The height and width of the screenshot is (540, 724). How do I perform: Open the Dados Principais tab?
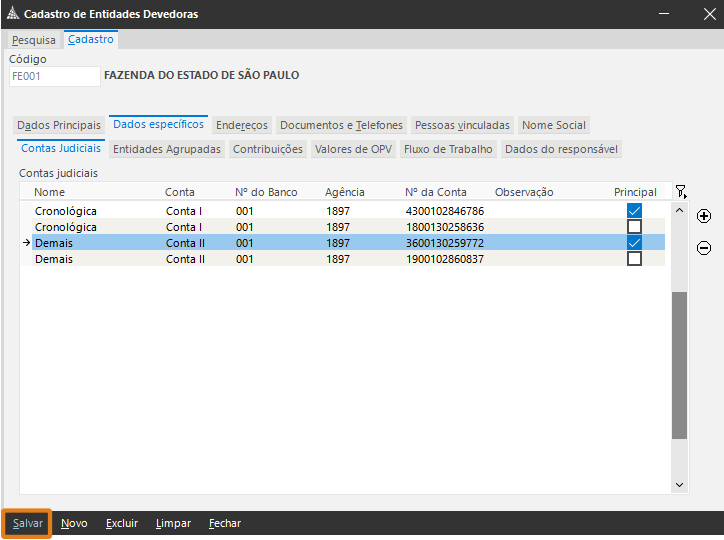click(59, 125)
